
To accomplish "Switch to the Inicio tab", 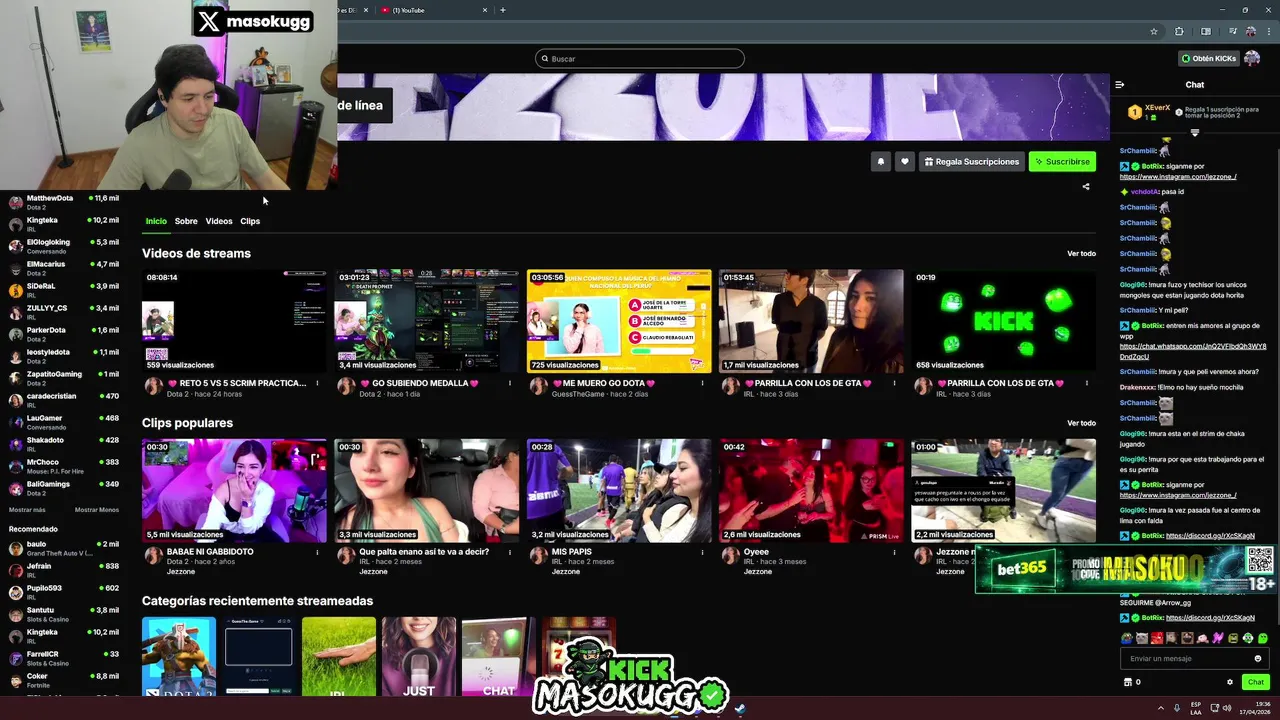I will pos(156,221).
